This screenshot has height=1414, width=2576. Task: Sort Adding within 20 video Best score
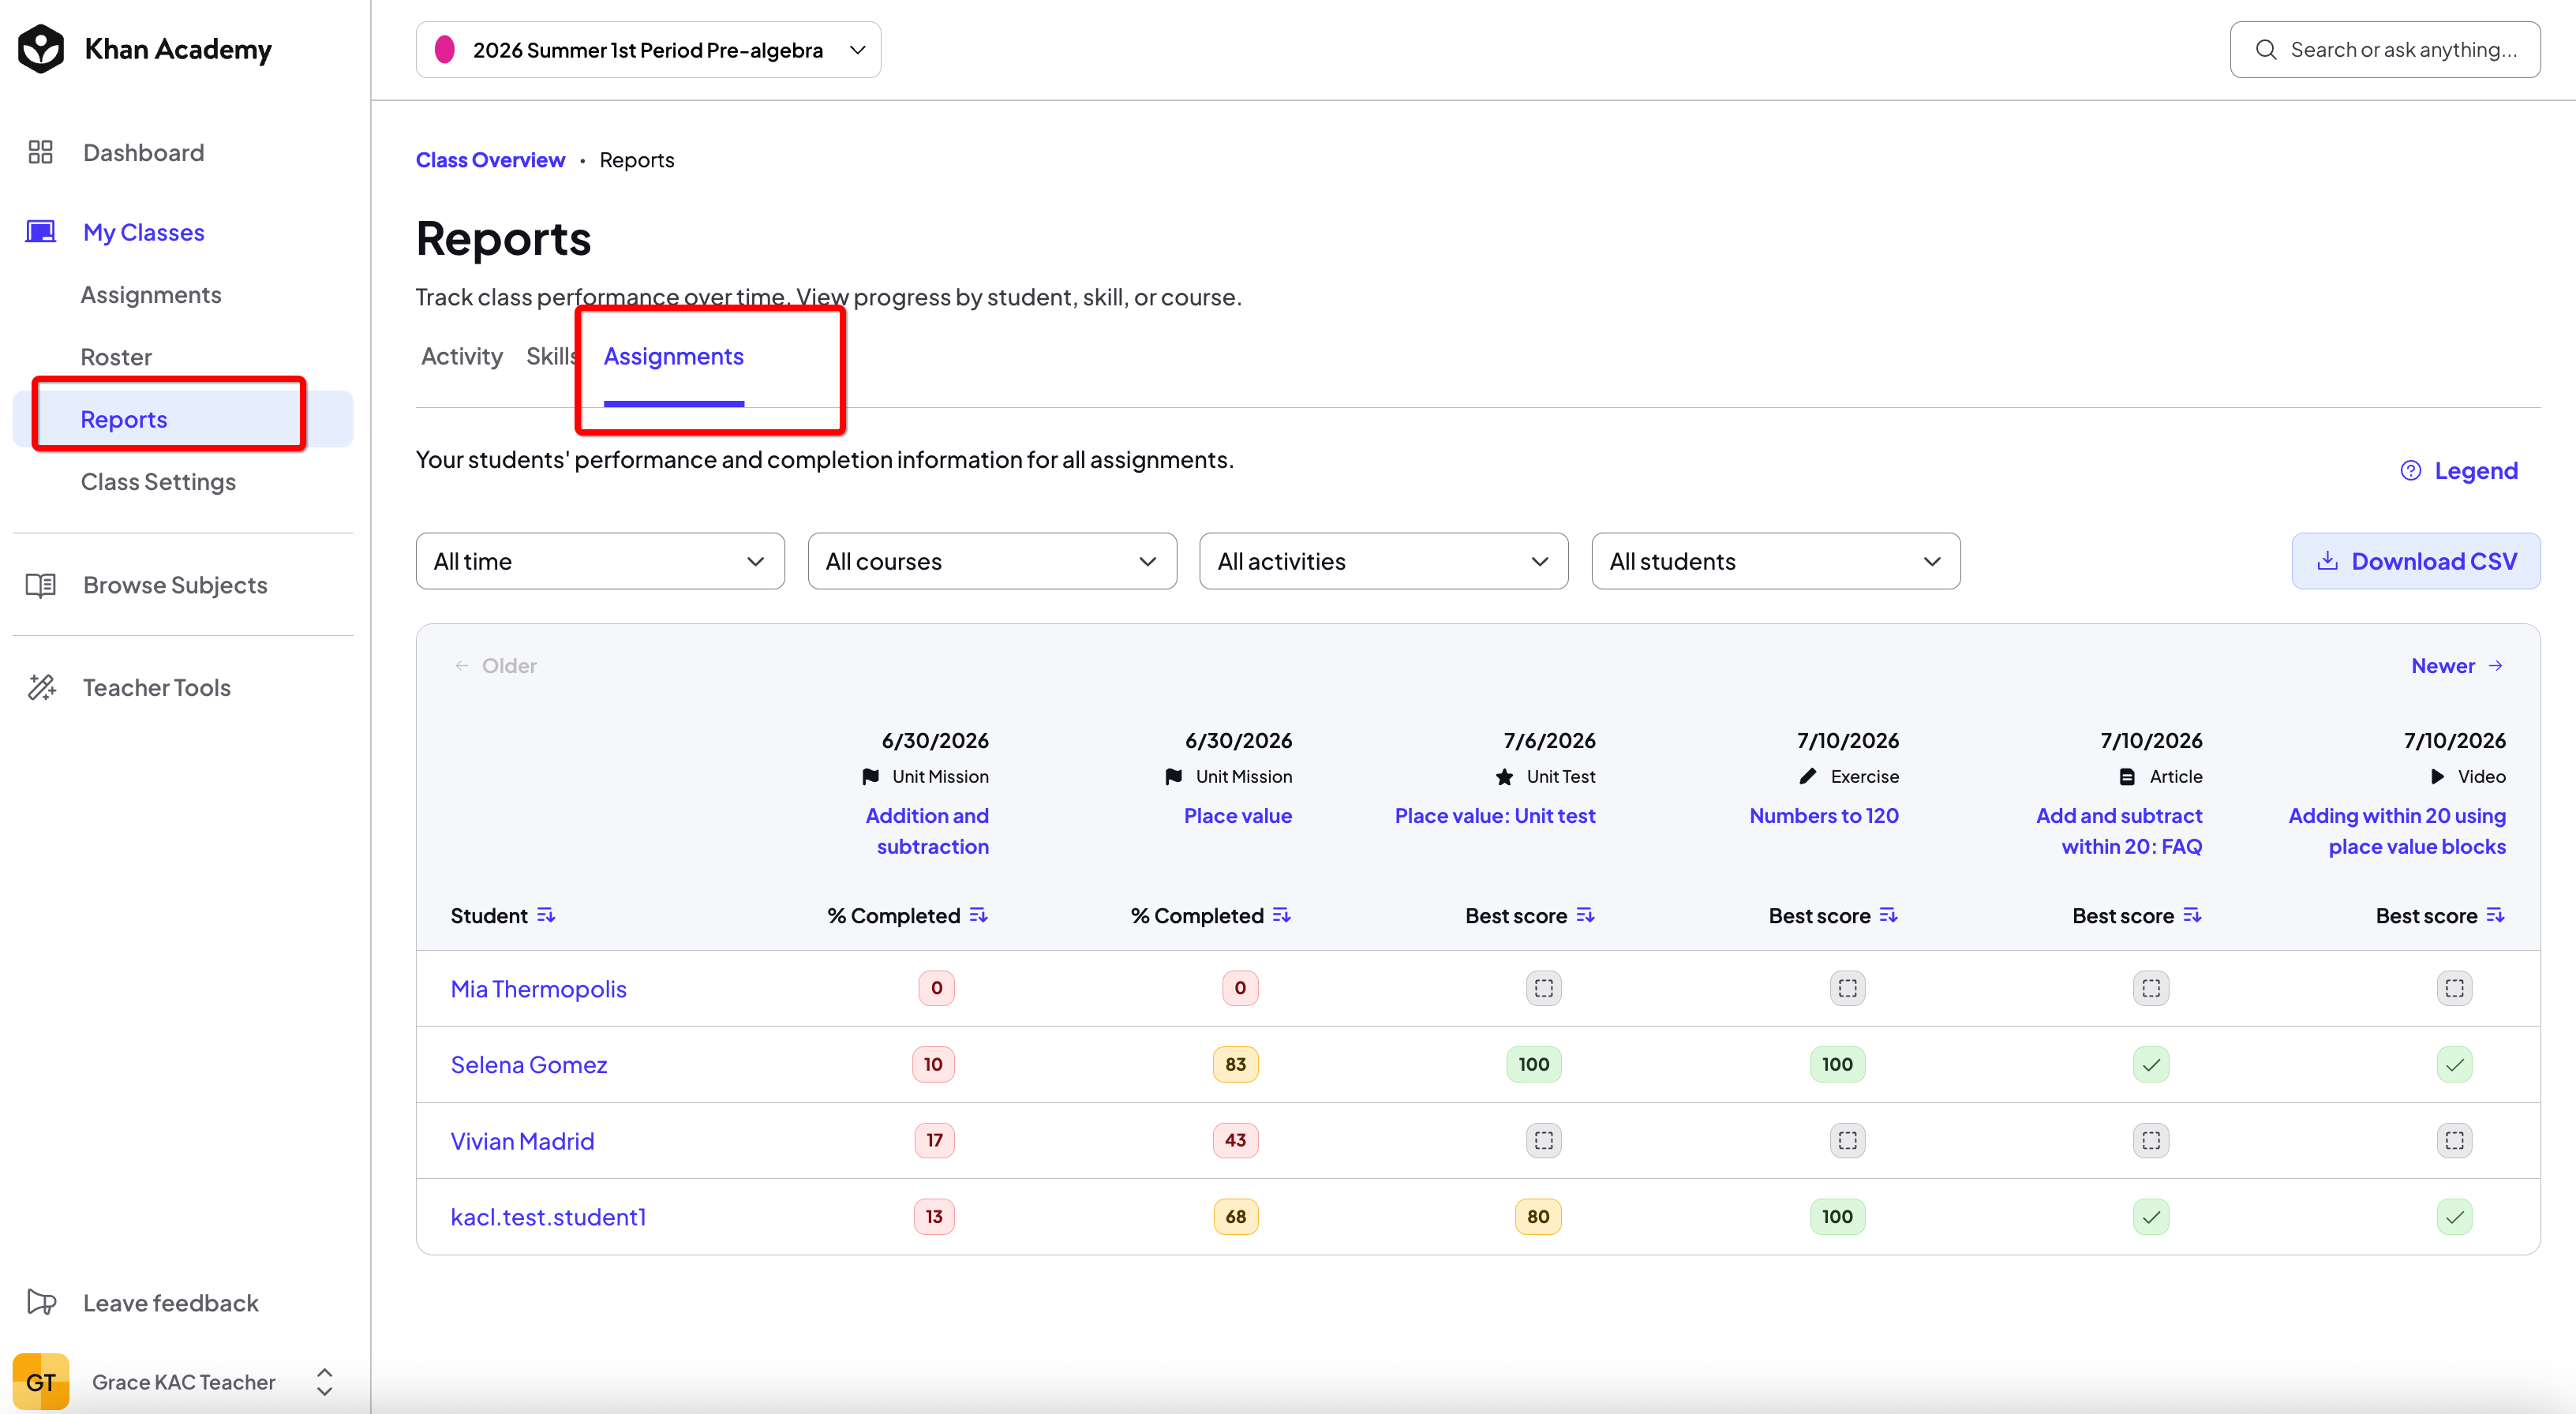[x=2496, y=915]
